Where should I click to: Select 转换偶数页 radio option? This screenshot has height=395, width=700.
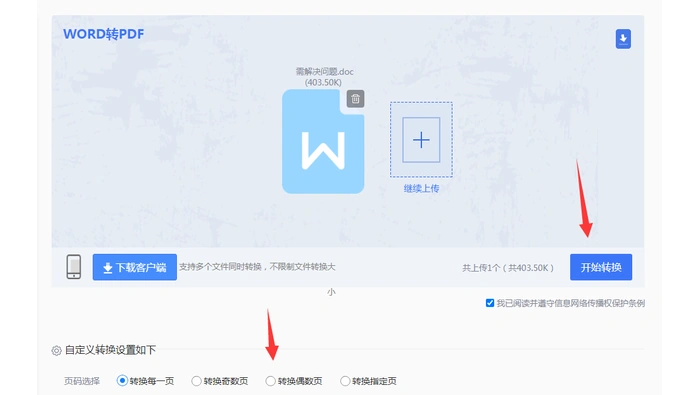point(270,381)
